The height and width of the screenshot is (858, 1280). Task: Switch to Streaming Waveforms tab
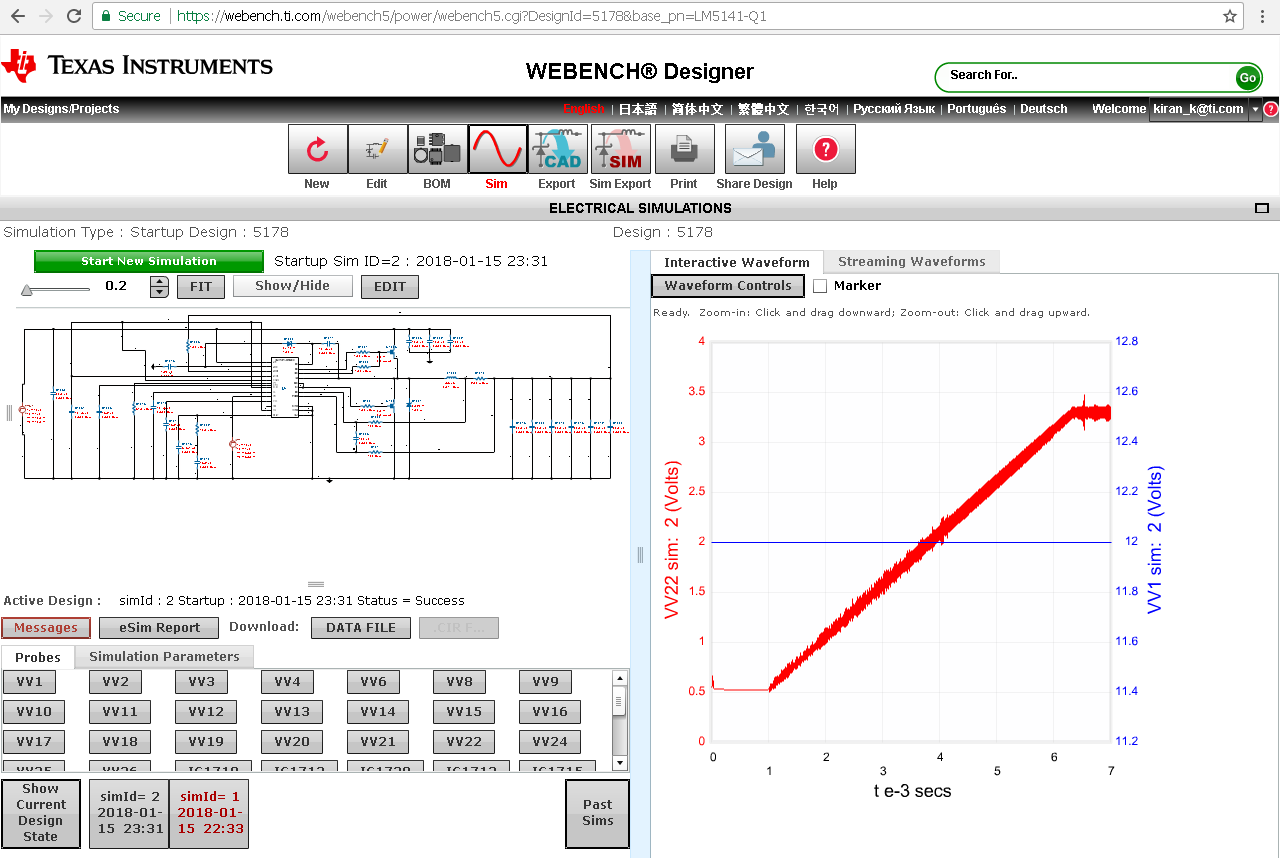pyautogui.click(x=911, y=262)
